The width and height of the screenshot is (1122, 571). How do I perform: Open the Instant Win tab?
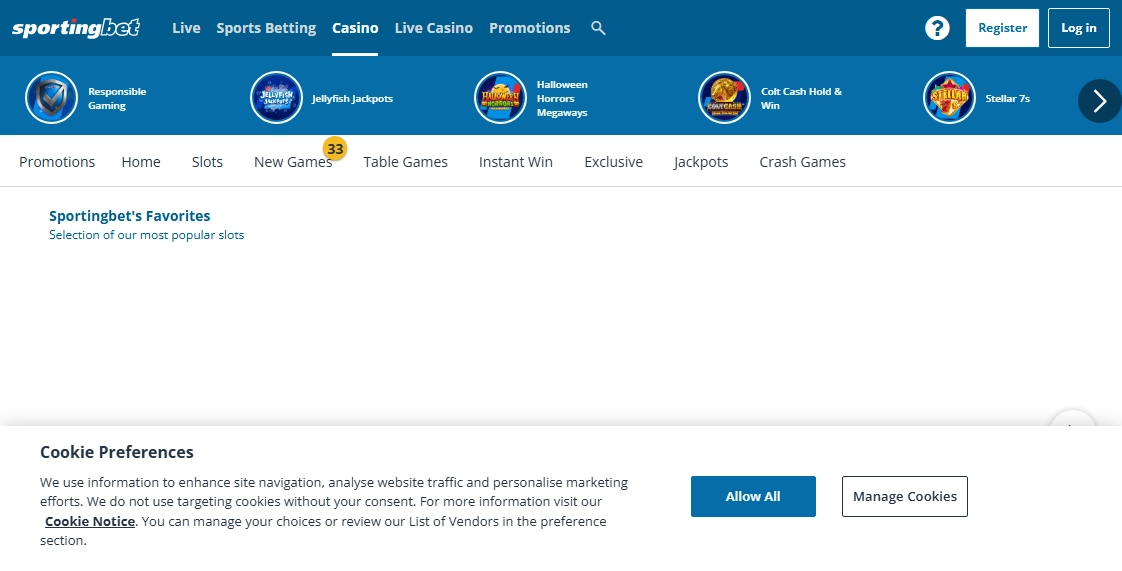click(516, 162)
